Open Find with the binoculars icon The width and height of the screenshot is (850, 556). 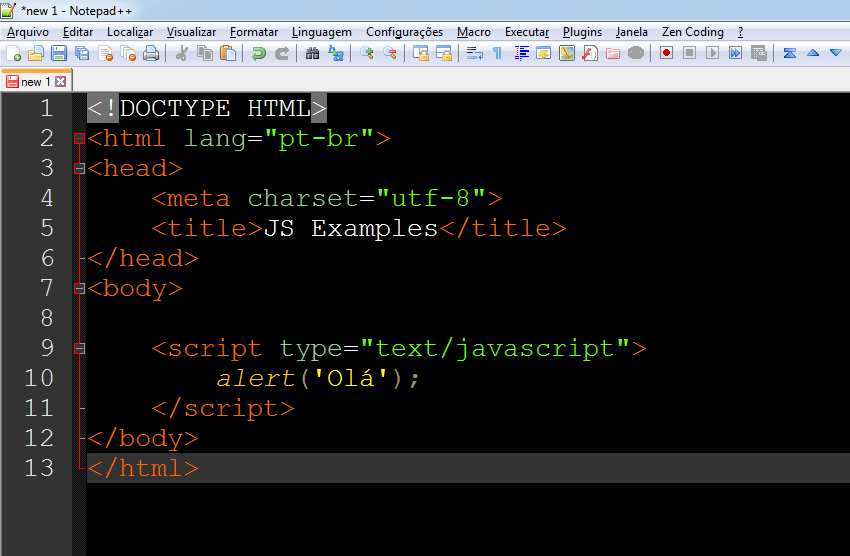coord(312,53)
